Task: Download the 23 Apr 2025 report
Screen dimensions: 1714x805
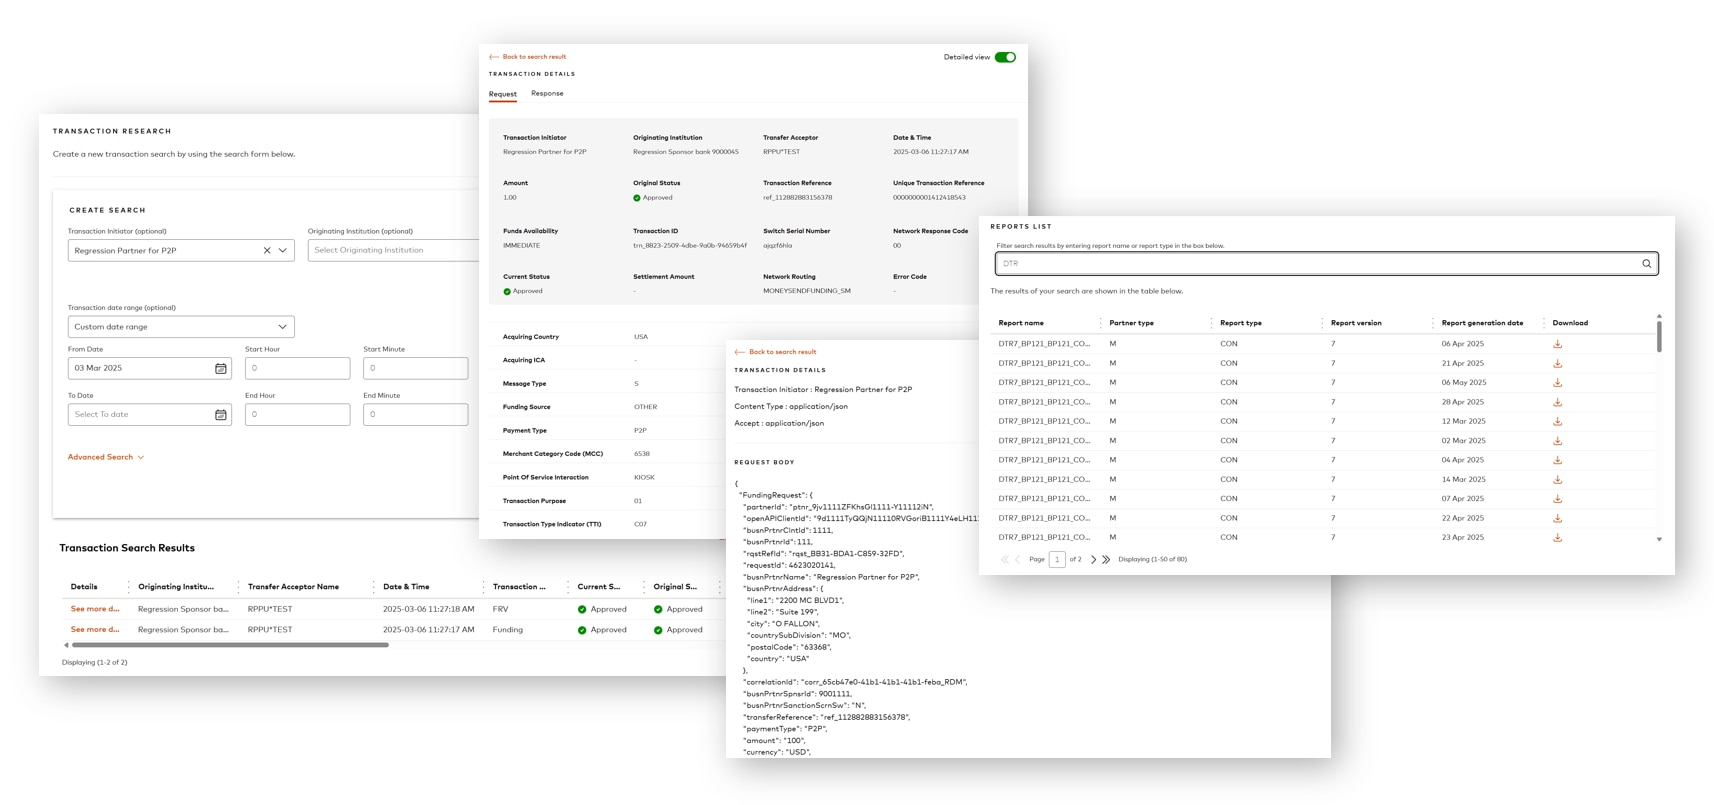Action: click(1557, 537)
